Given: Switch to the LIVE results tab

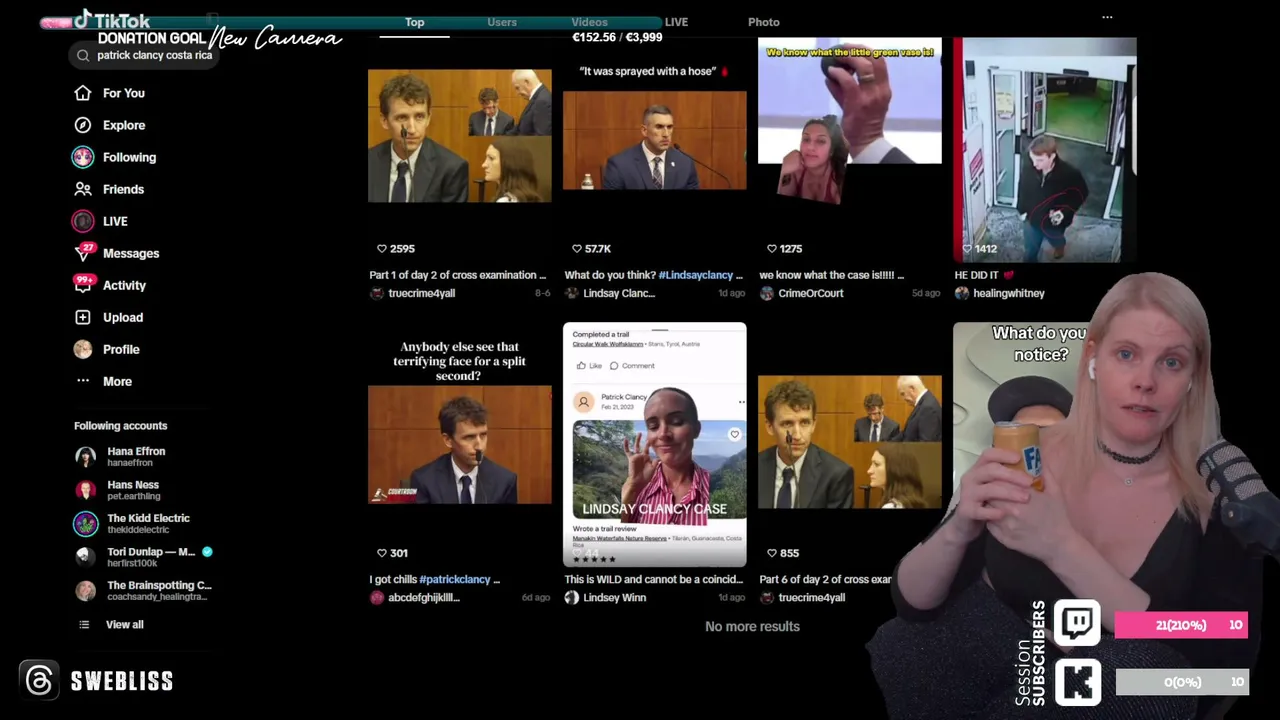Looking at the screenshot, I should [676, 22].
